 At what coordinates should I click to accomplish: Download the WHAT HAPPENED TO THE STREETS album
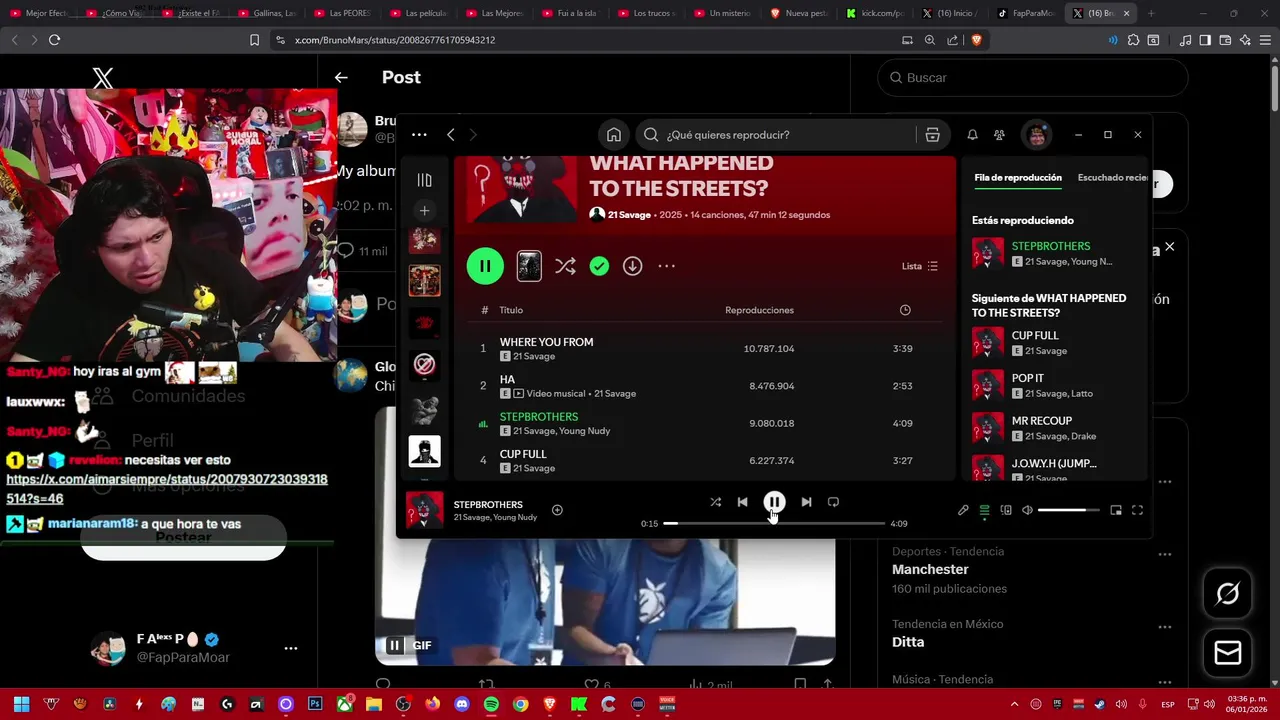pyautogui.click(x=632, y=266)
